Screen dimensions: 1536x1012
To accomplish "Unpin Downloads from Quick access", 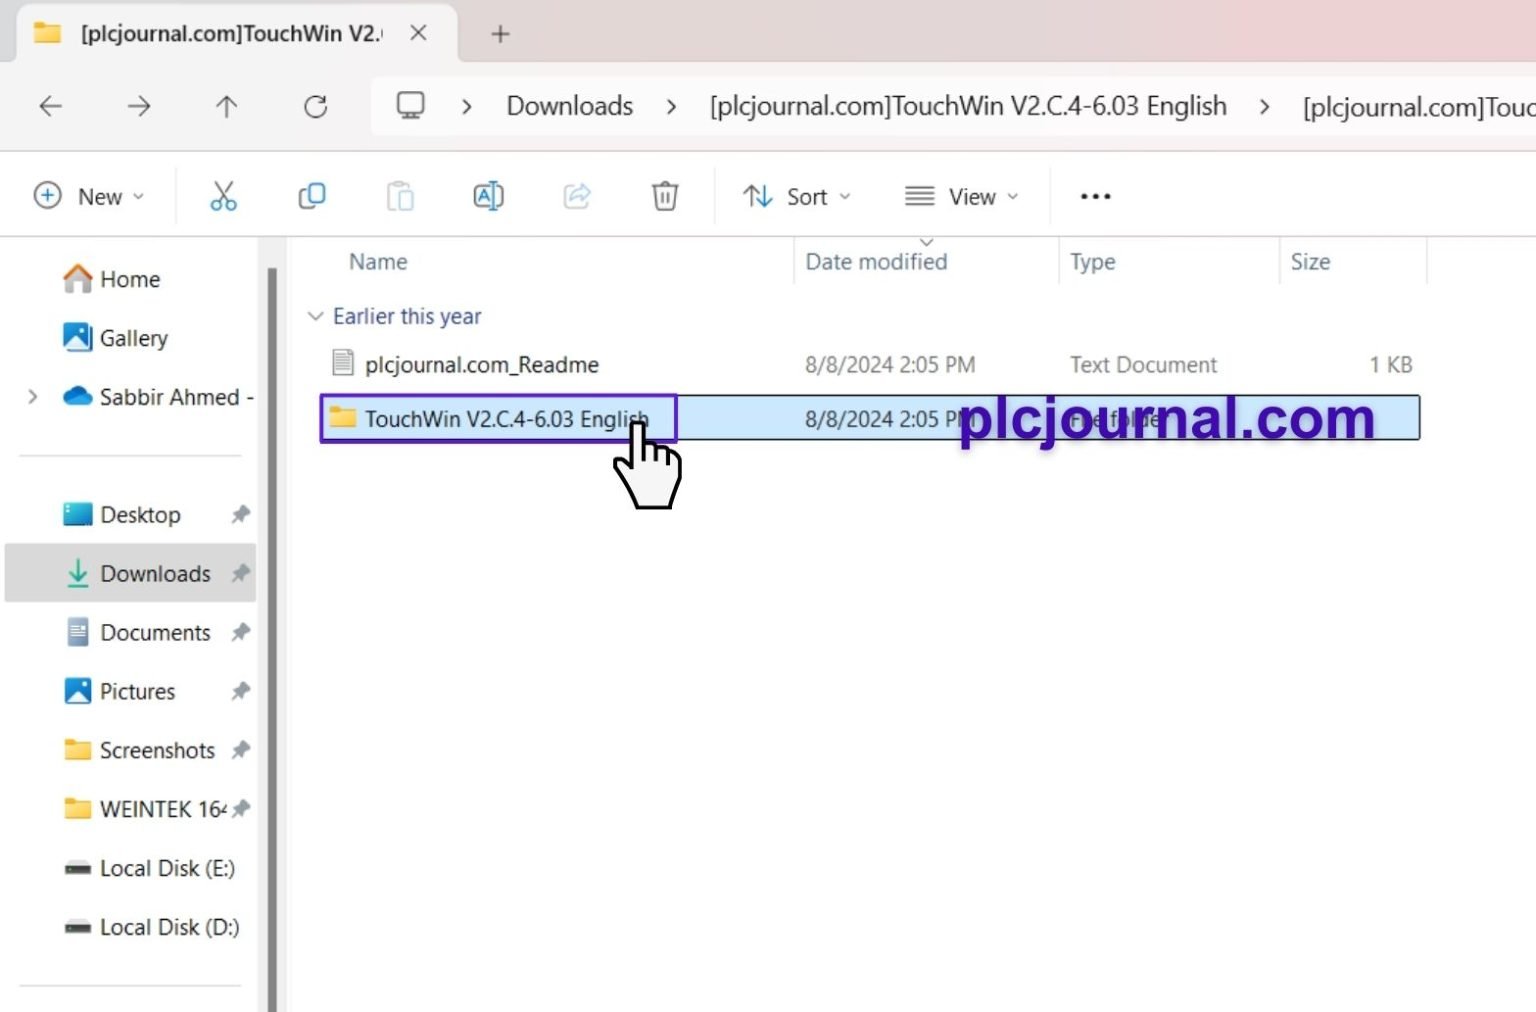I will [x=240, y=573].
